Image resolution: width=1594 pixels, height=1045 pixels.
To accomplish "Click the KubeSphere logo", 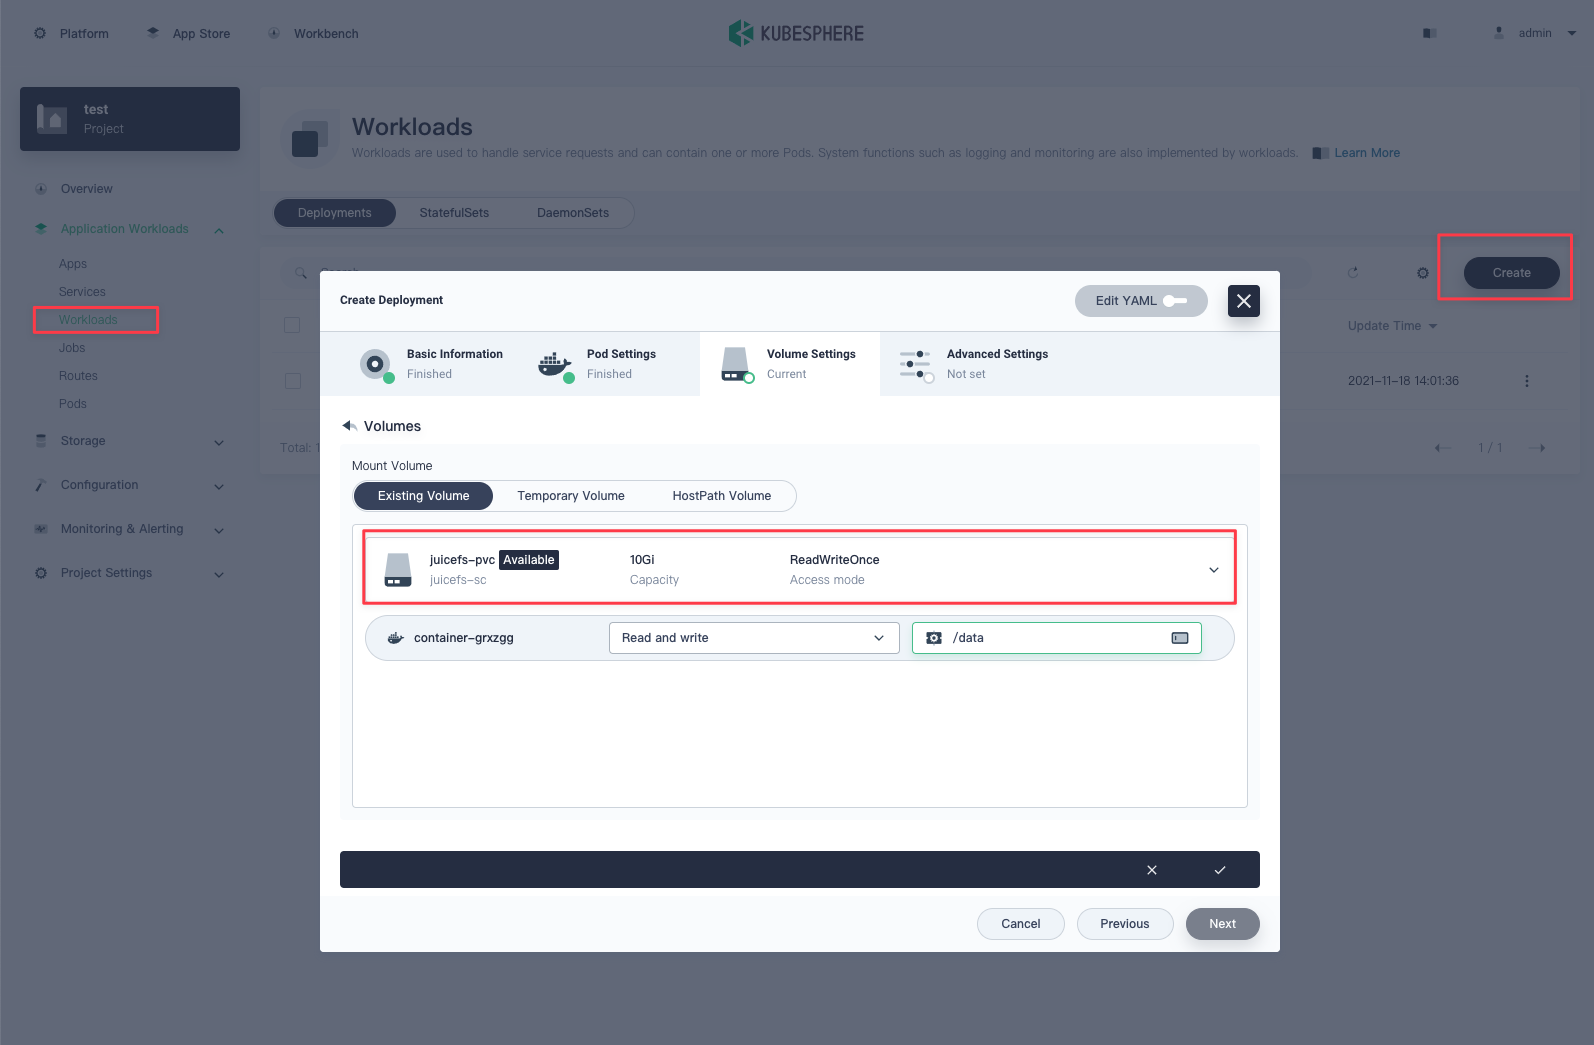I will [x=796, y=33].
